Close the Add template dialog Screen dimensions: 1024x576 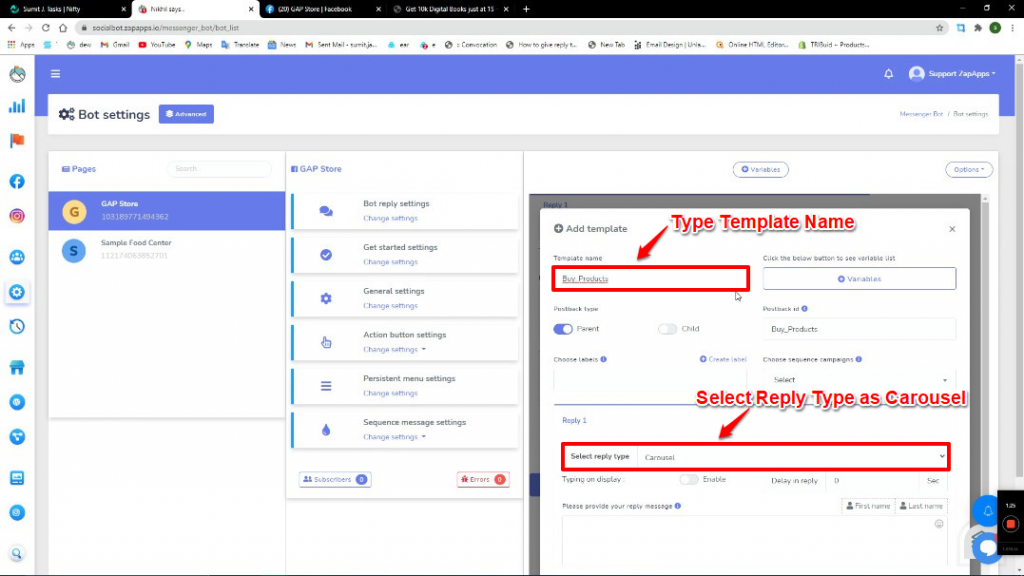coord(952,229)
